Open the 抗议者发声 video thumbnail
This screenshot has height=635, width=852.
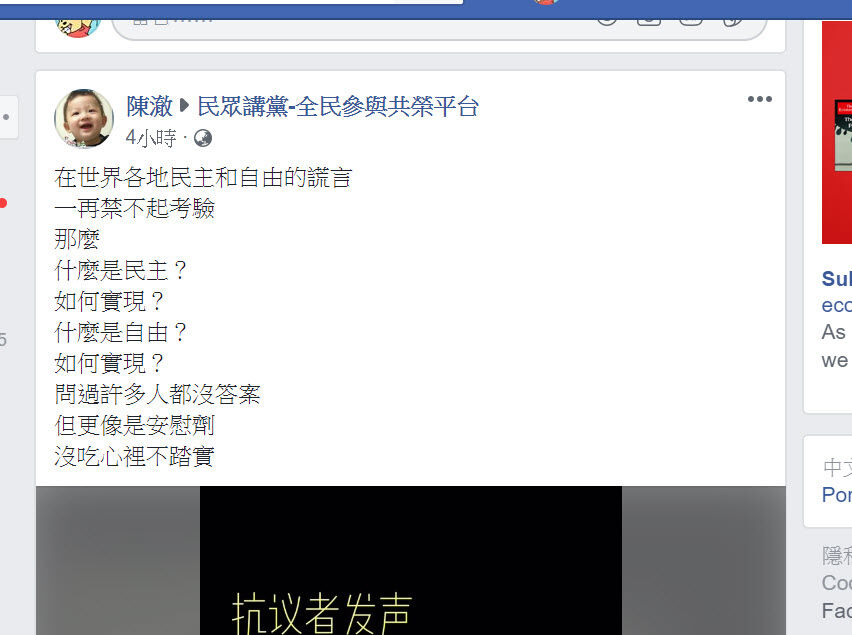click(x=411, y=560)
